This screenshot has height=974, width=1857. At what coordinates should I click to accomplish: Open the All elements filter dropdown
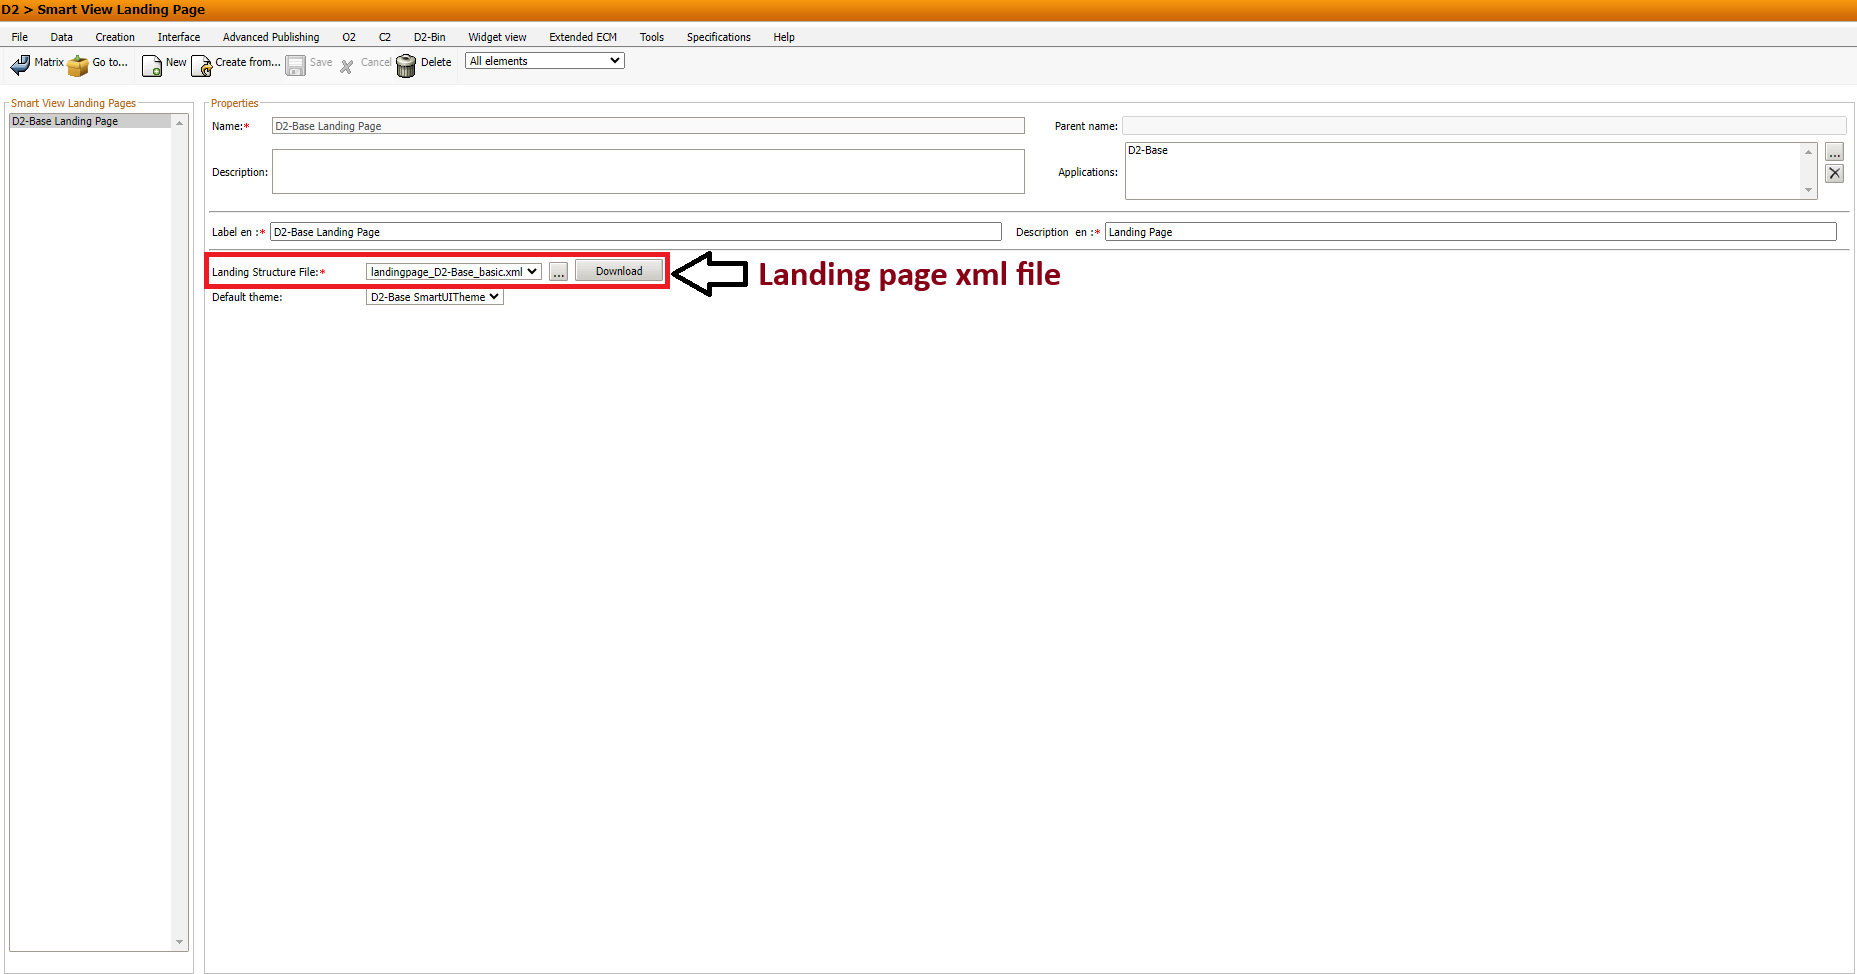click(x=545, y=61)
